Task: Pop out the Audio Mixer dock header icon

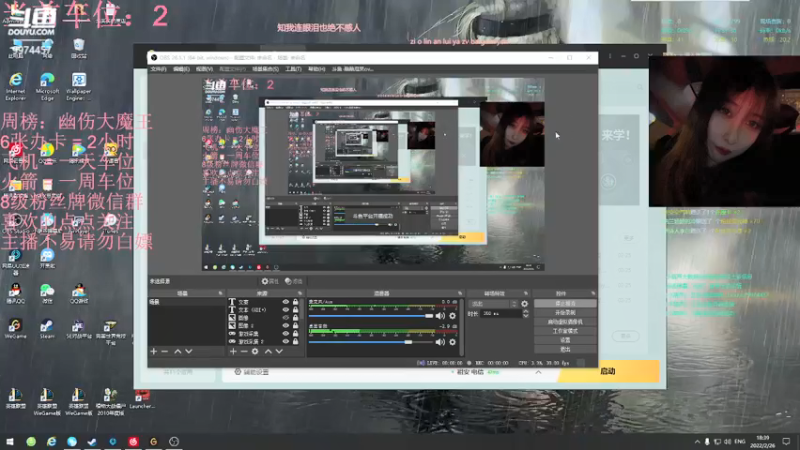Action: tap(460, 293)
